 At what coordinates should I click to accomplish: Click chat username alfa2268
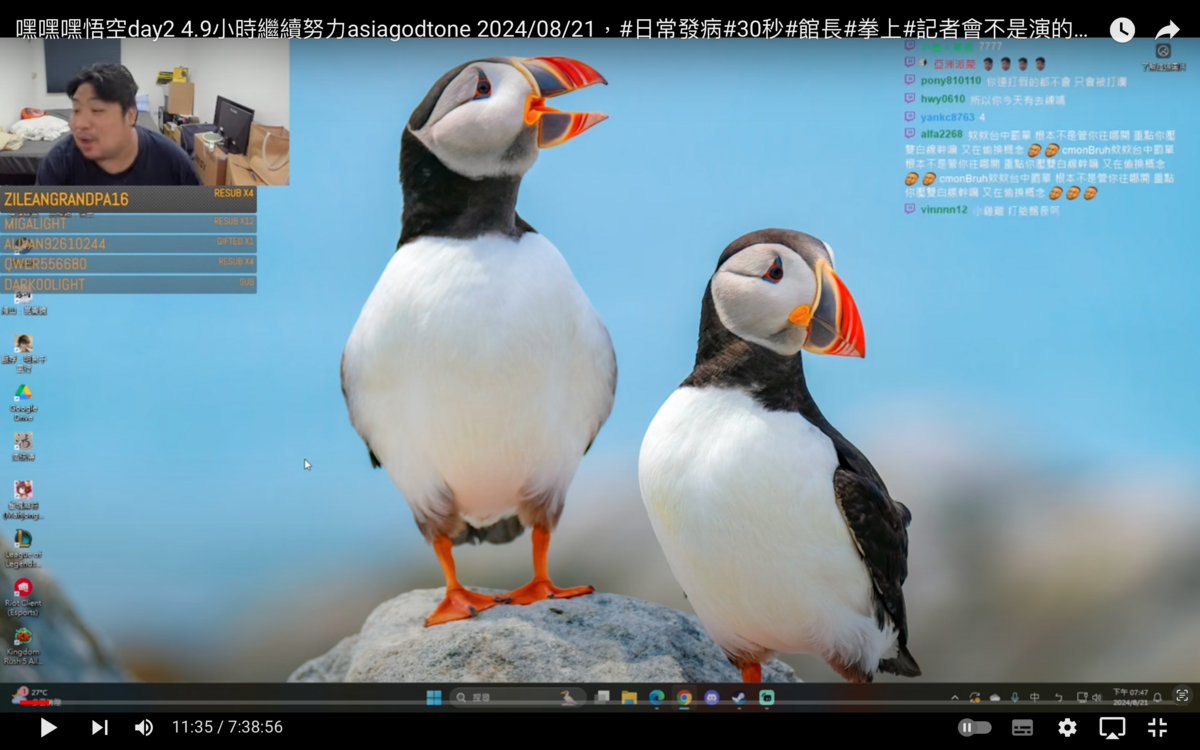(941, 134)
